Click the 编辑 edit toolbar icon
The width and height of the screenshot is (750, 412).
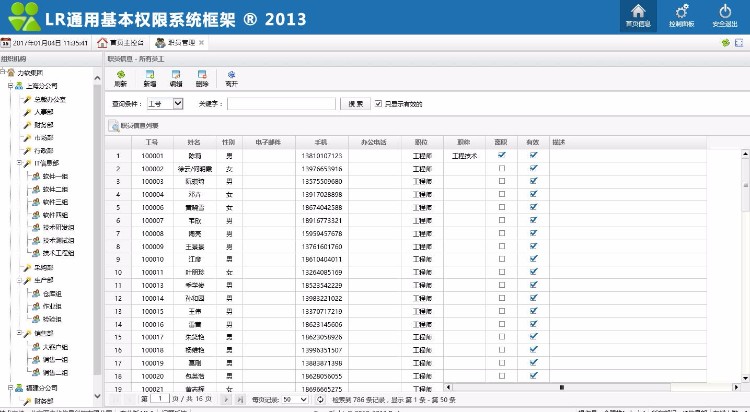pos(176,75)
